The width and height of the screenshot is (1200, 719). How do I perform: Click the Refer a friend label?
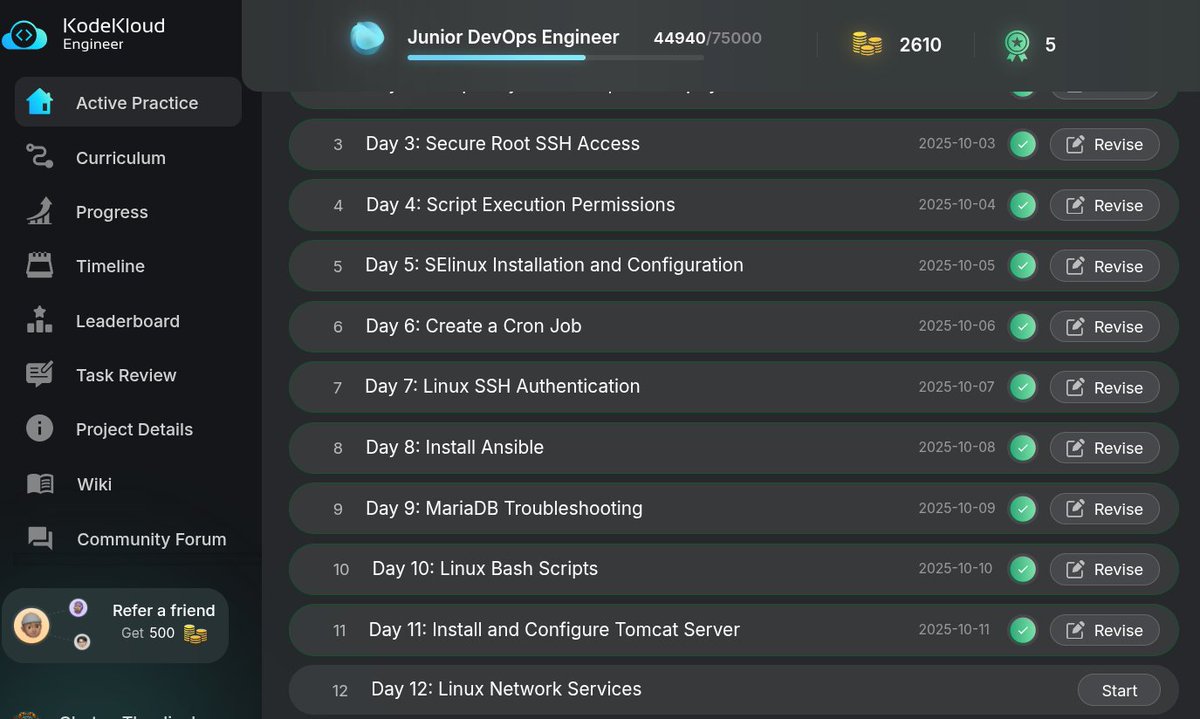coord(163,610)
